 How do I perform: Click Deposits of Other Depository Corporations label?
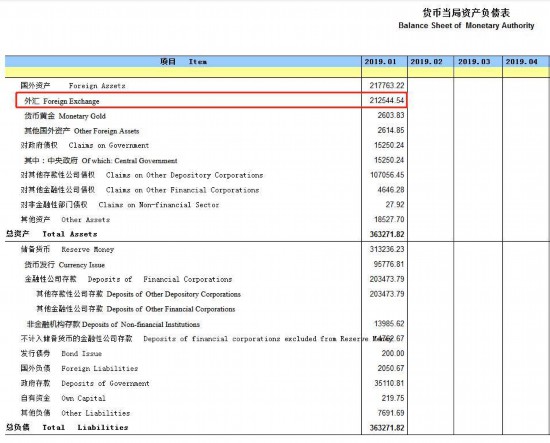pyautogui.click(x=139, y=294)
